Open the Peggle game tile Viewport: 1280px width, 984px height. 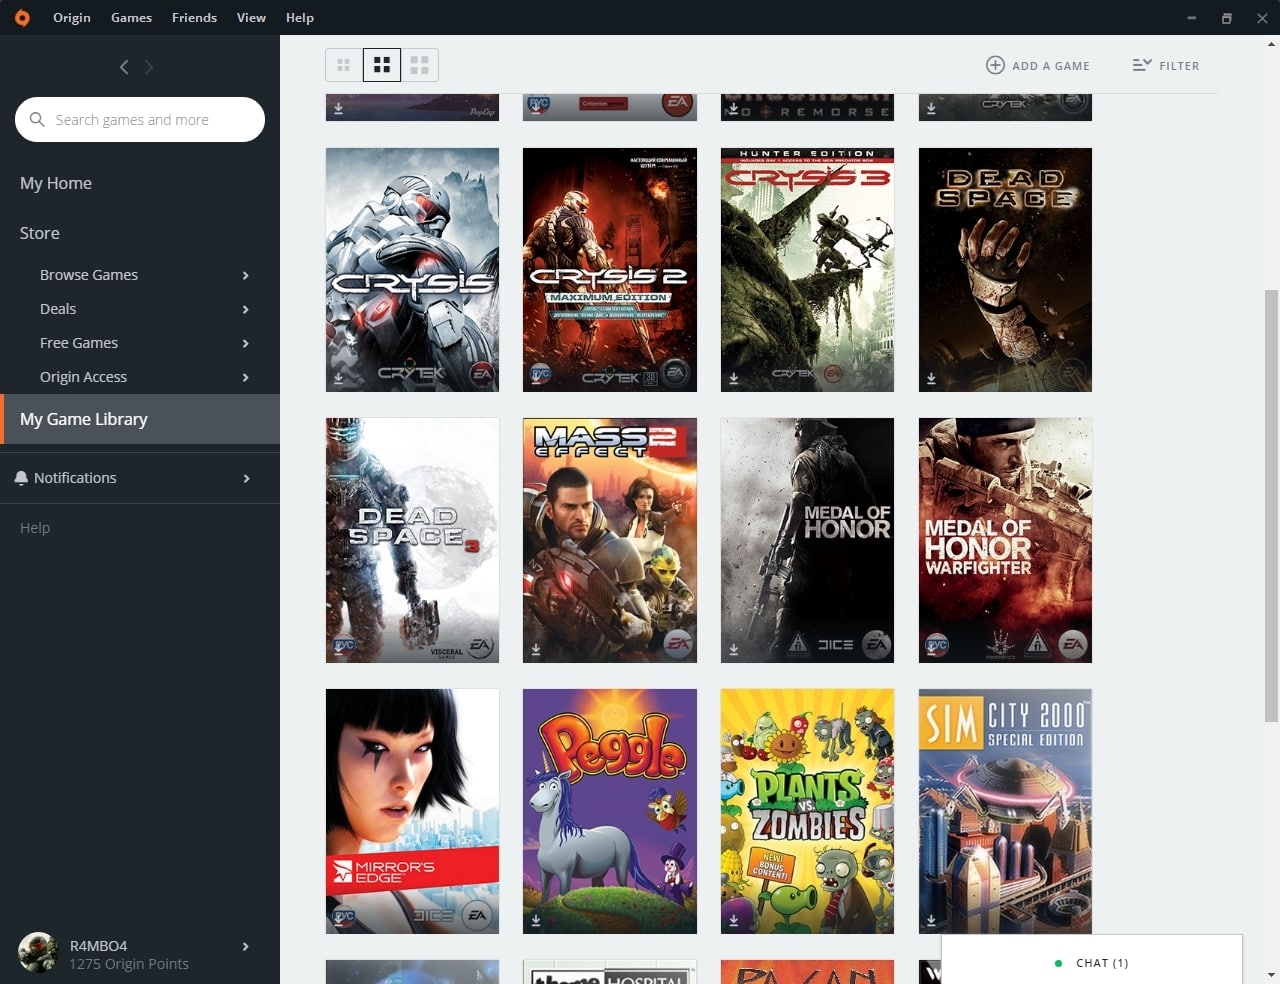click(610, 811)
